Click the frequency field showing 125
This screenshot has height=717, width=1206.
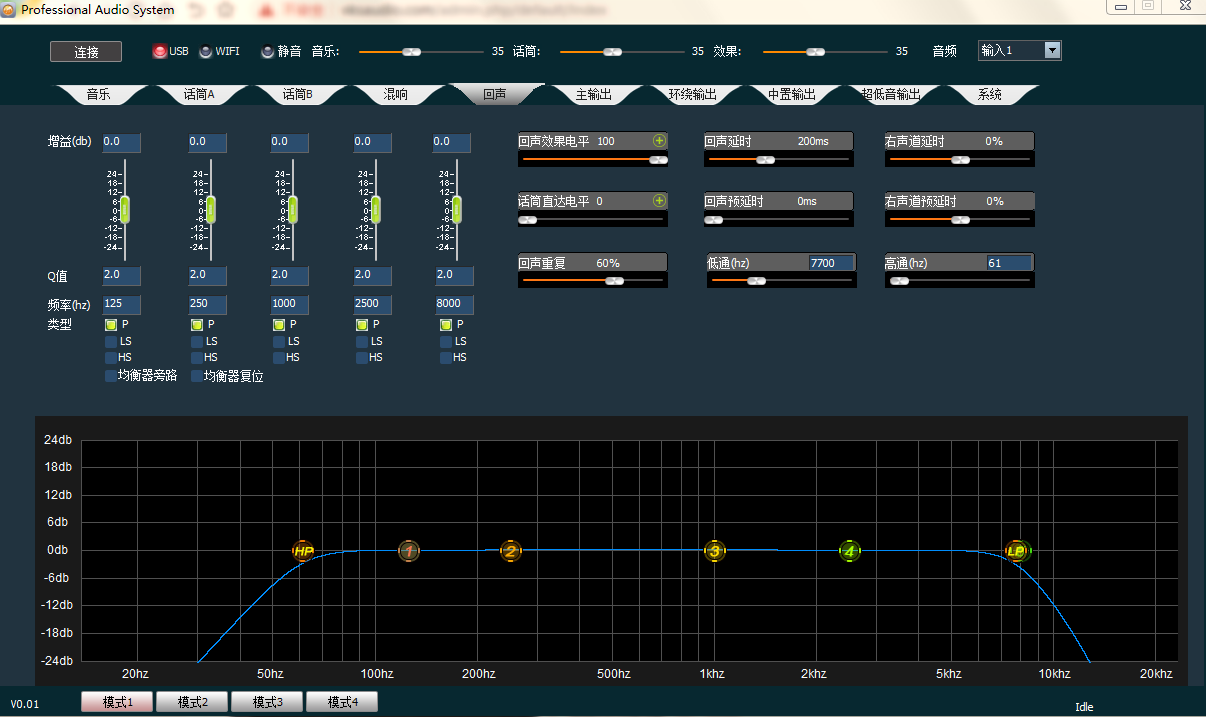(x=121, y=304)
